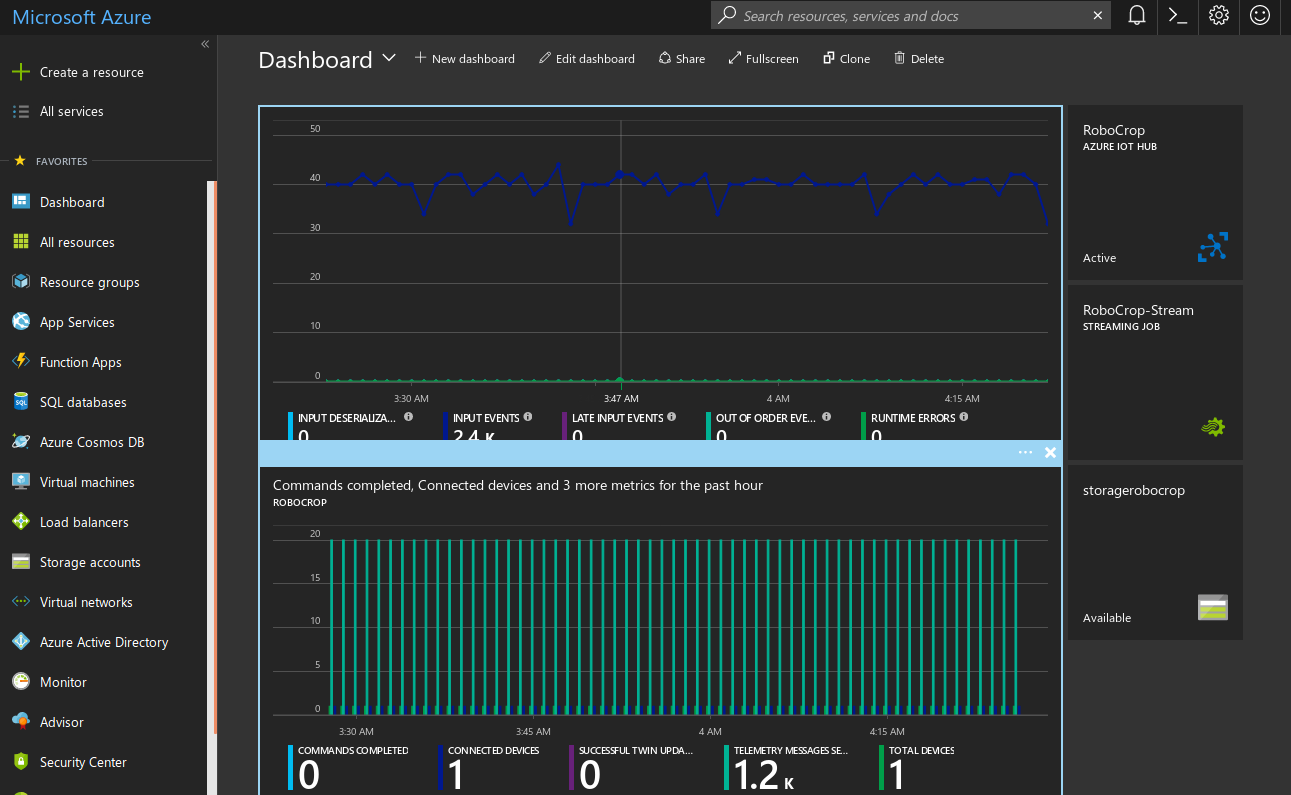
Task: Create a New dashboard
Action: pyautogui.click(x=465, y=59)
